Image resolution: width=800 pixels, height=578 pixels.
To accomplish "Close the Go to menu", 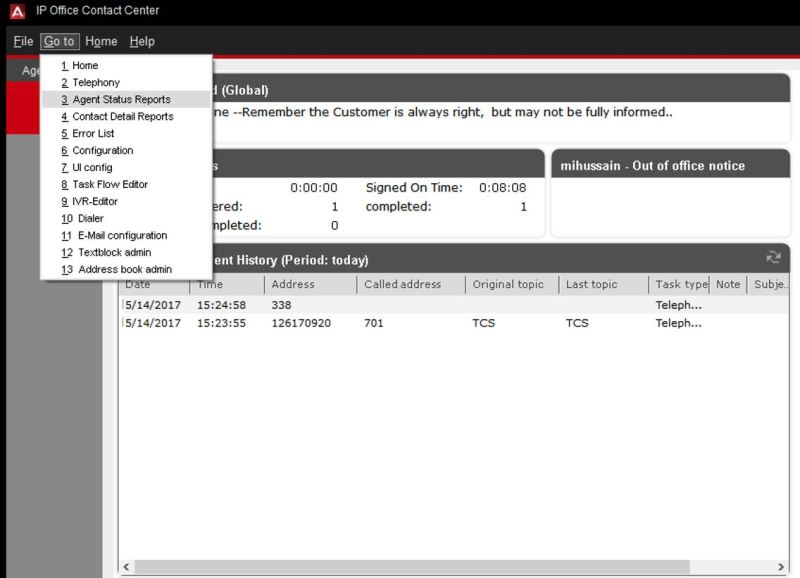I will pos(59,41).
